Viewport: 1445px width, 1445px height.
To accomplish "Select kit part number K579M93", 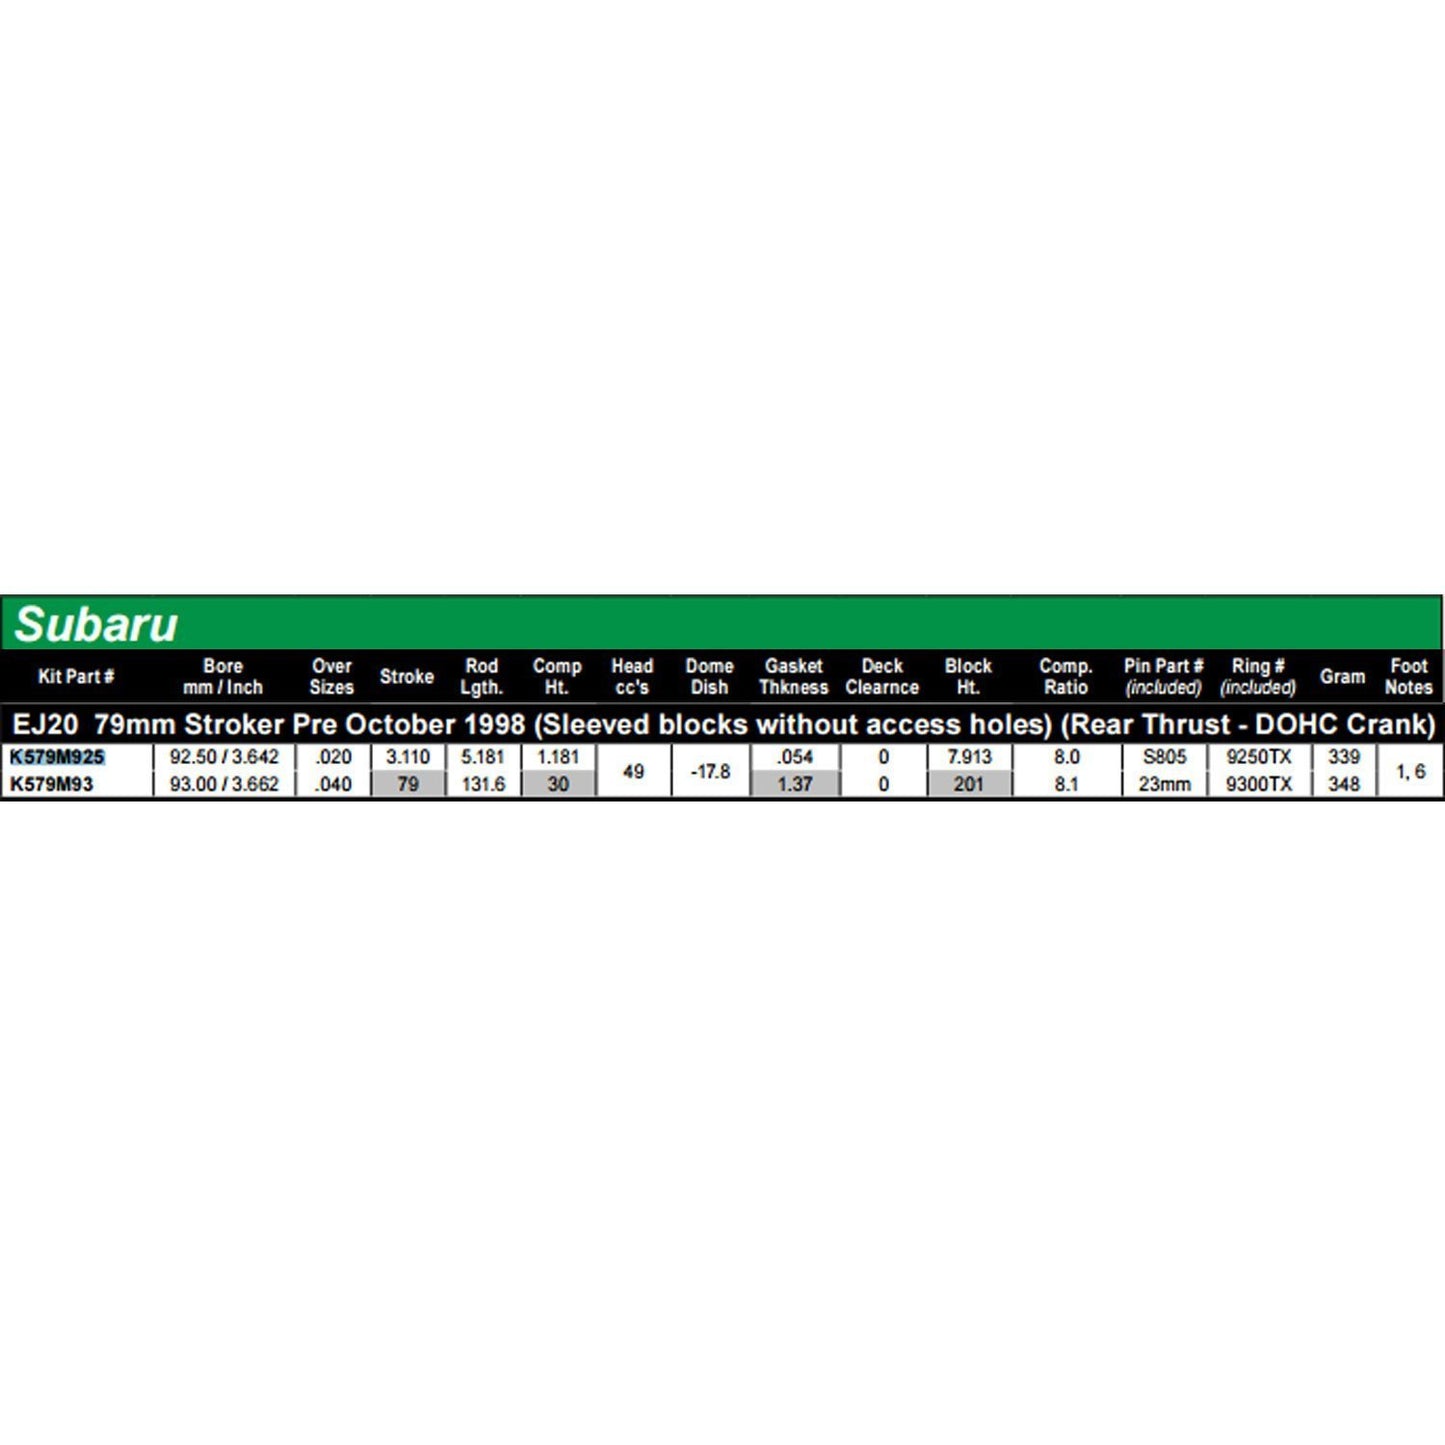I will [52, 785].
